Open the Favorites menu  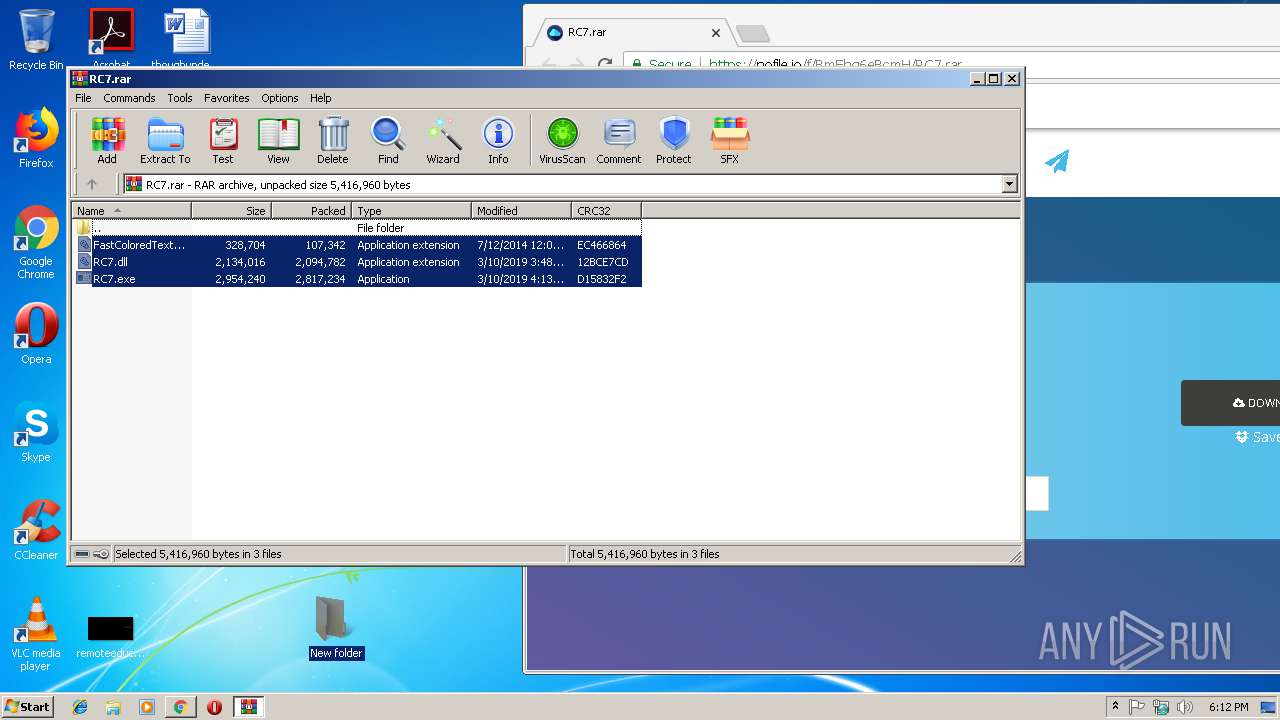click(x=227, y=98)
